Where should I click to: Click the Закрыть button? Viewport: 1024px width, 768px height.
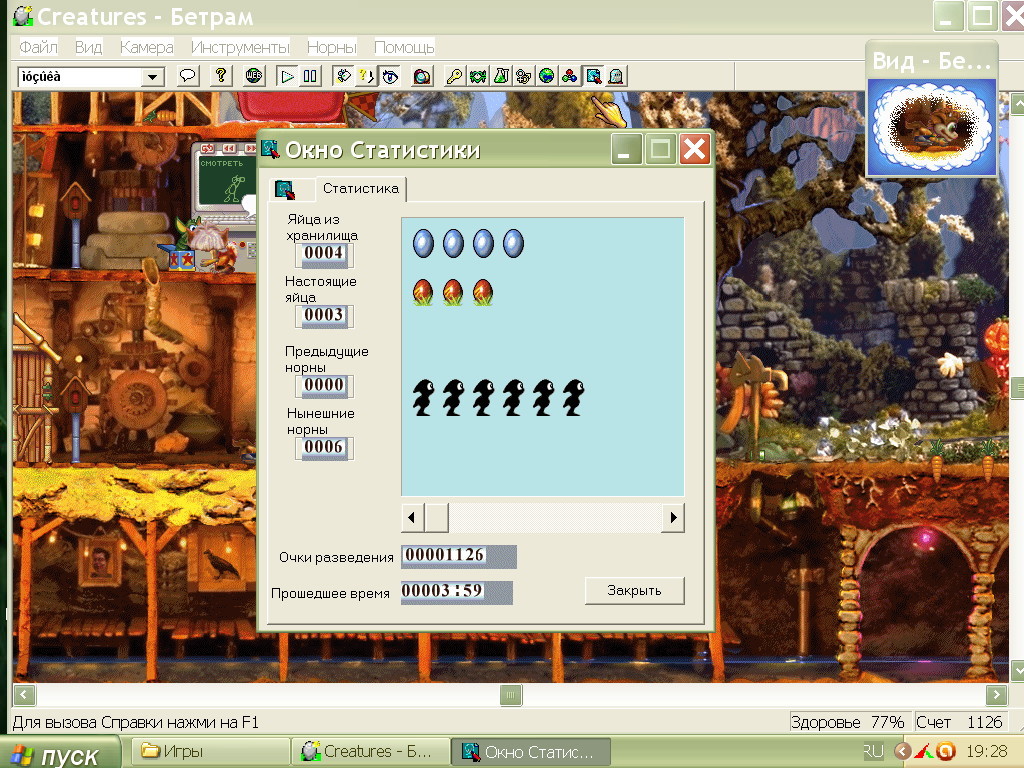point(634,590)
